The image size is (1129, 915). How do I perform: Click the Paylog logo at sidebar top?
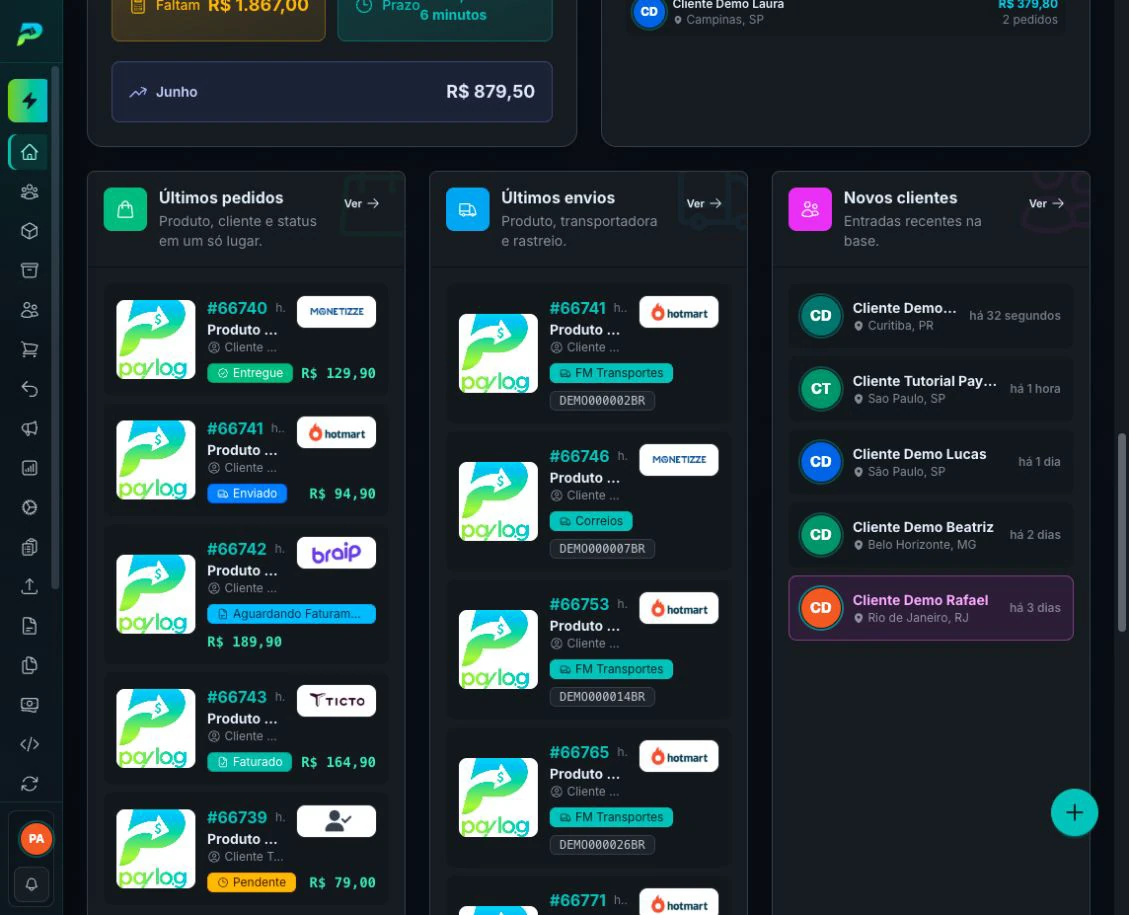pyautogui.click(x=30, y=34)
